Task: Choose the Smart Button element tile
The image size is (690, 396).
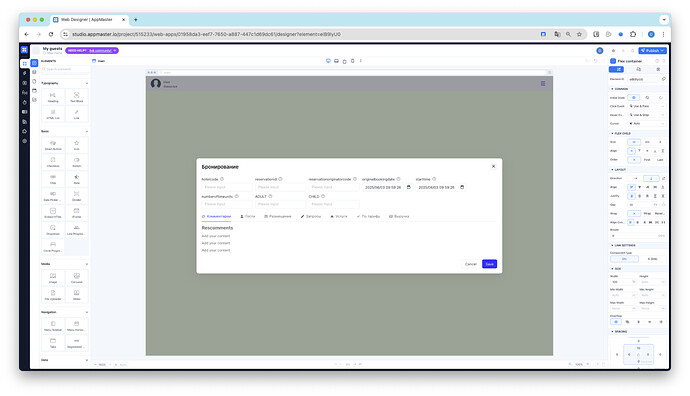Action: pos(53,145)
